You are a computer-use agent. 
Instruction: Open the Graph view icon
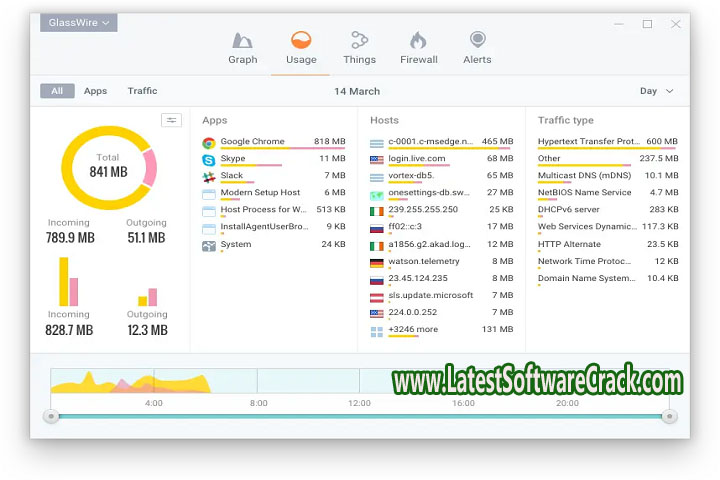tap(242, 40)
